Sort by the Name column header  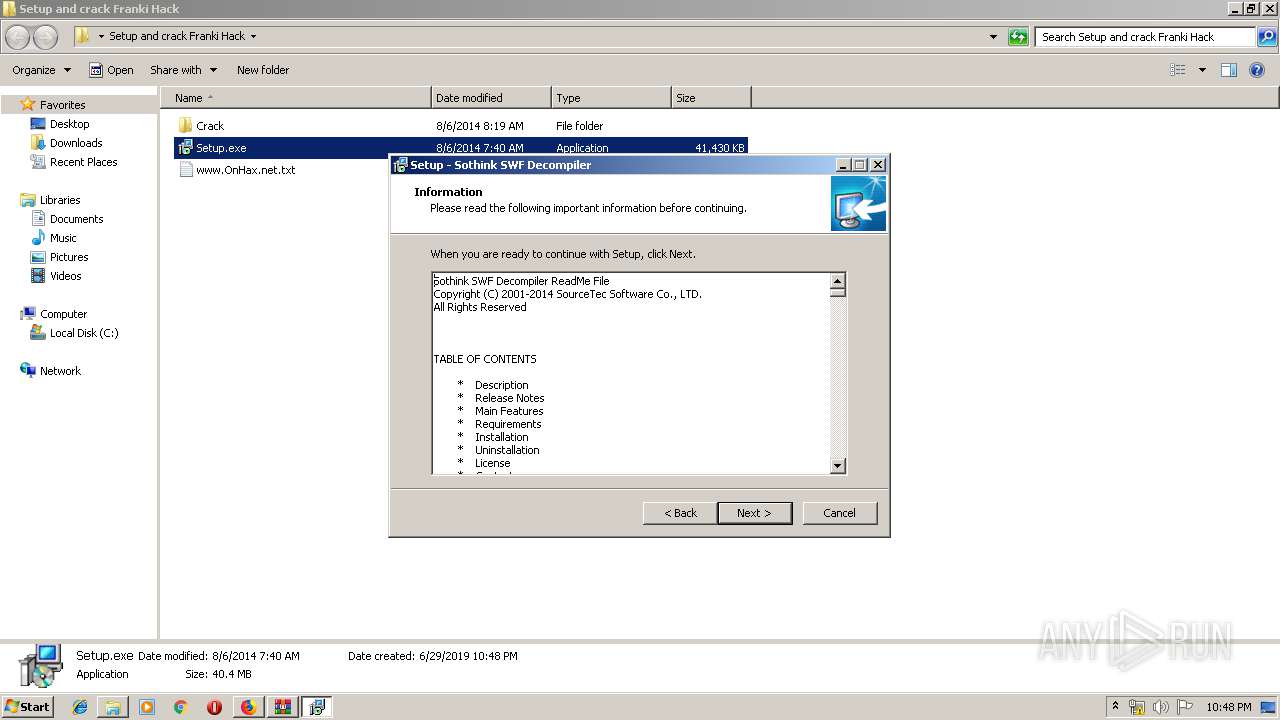297,98
